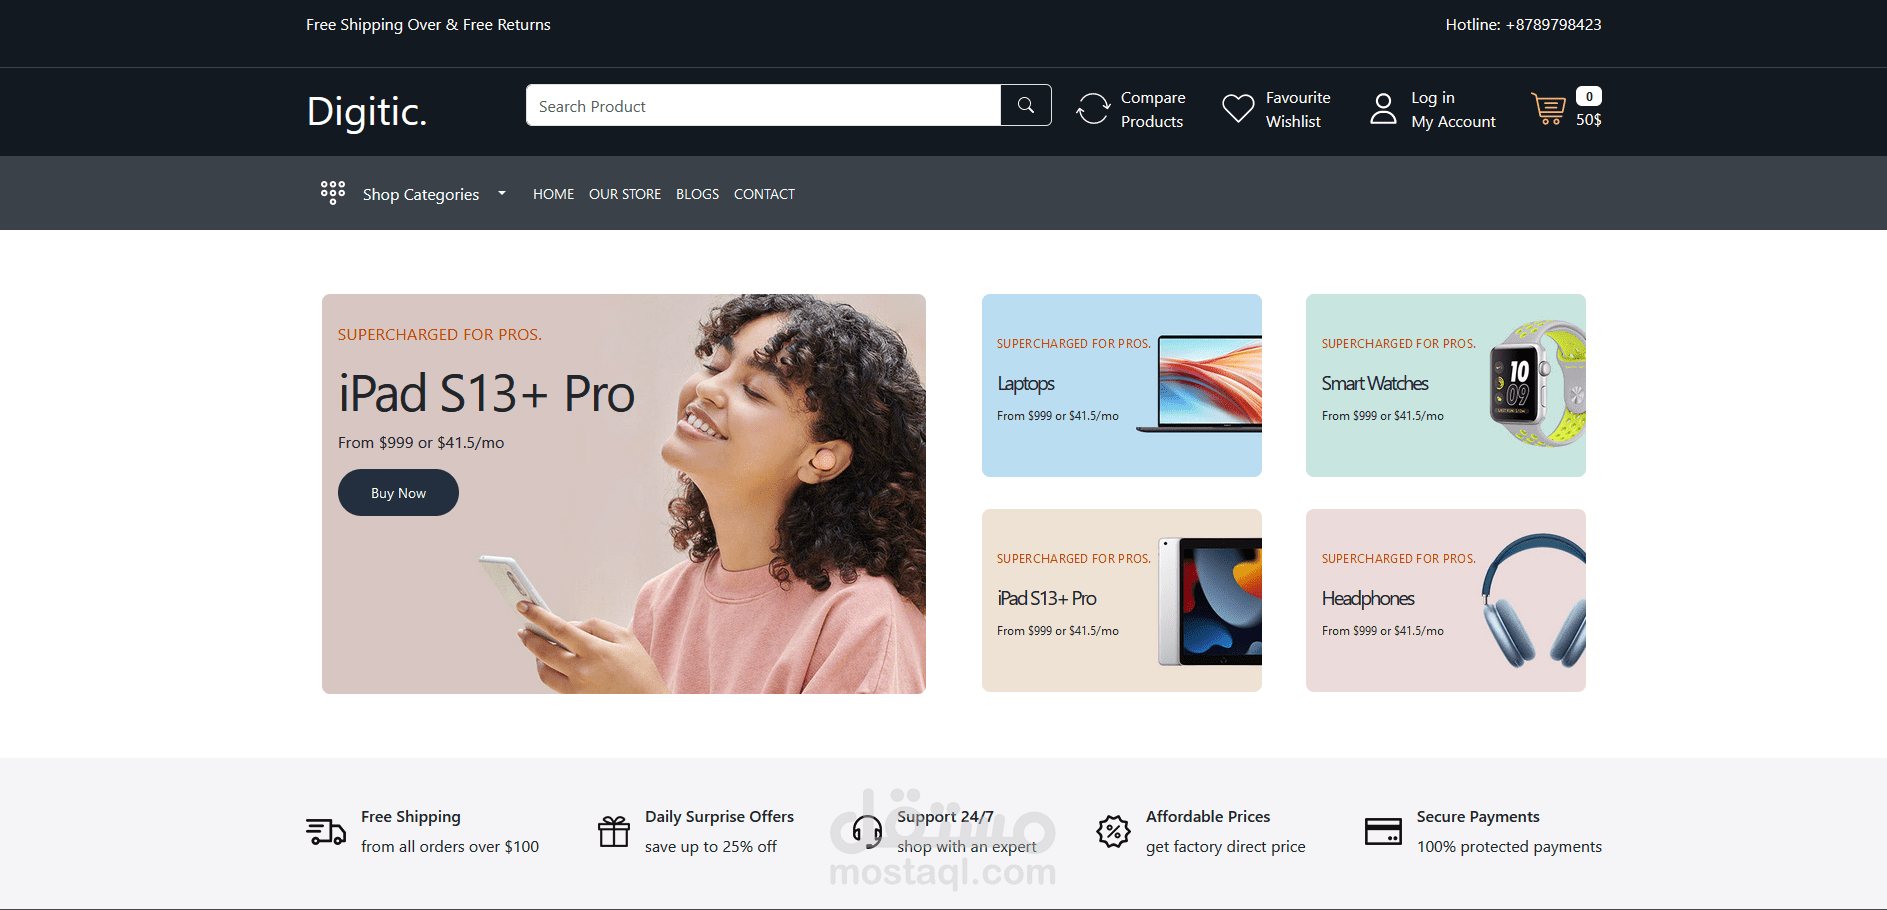Select the BLOGS navigation item
The width and height of the screenshot is (1887, 910).
[697, 193]
